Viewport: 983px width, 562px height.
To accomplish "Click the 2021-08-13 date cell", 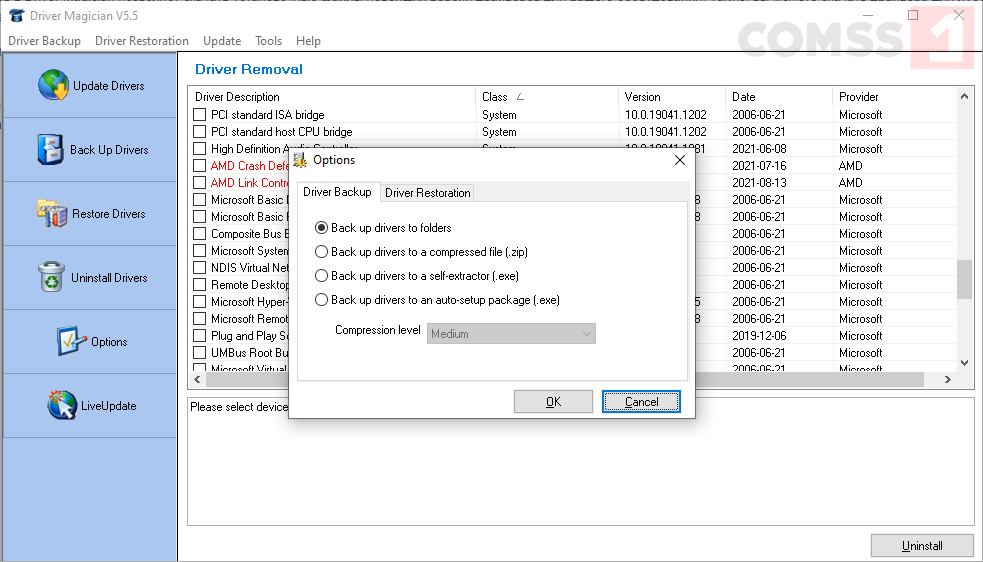I will coord(759,183).
